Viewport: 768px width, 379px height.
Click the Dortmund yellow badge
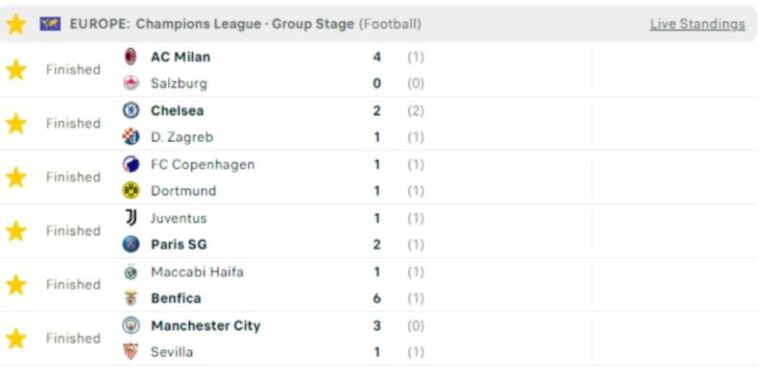tap(131, 190)
